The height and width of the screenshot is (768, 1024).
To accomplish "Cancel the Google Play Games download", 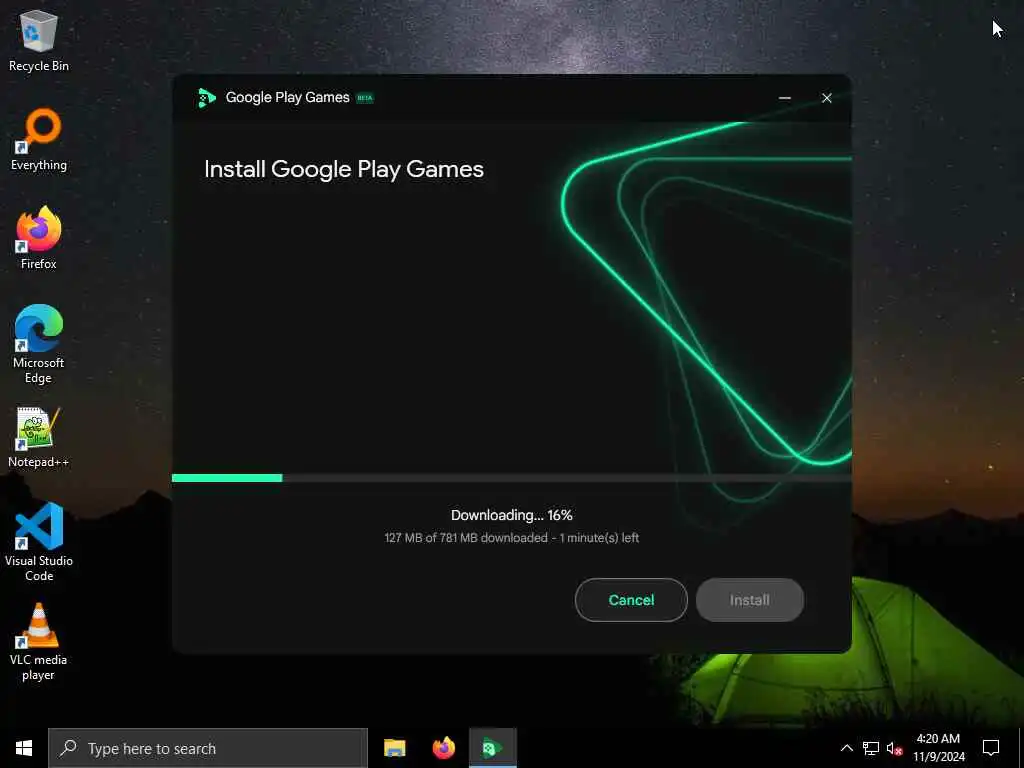I will click(631, 600).
